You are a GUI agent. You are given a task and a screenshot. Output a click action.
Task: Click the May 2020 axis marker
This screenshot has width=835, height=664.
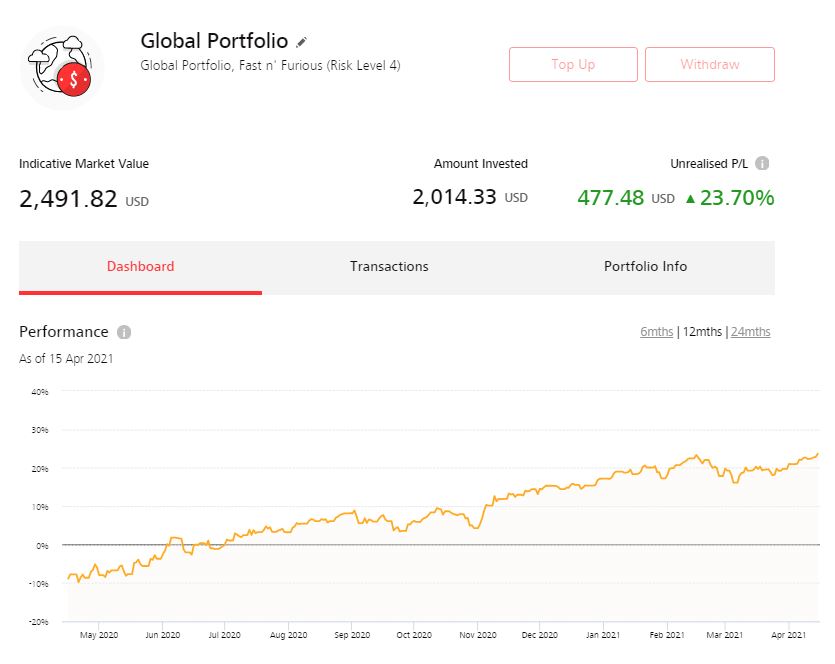tap(99, 635)
